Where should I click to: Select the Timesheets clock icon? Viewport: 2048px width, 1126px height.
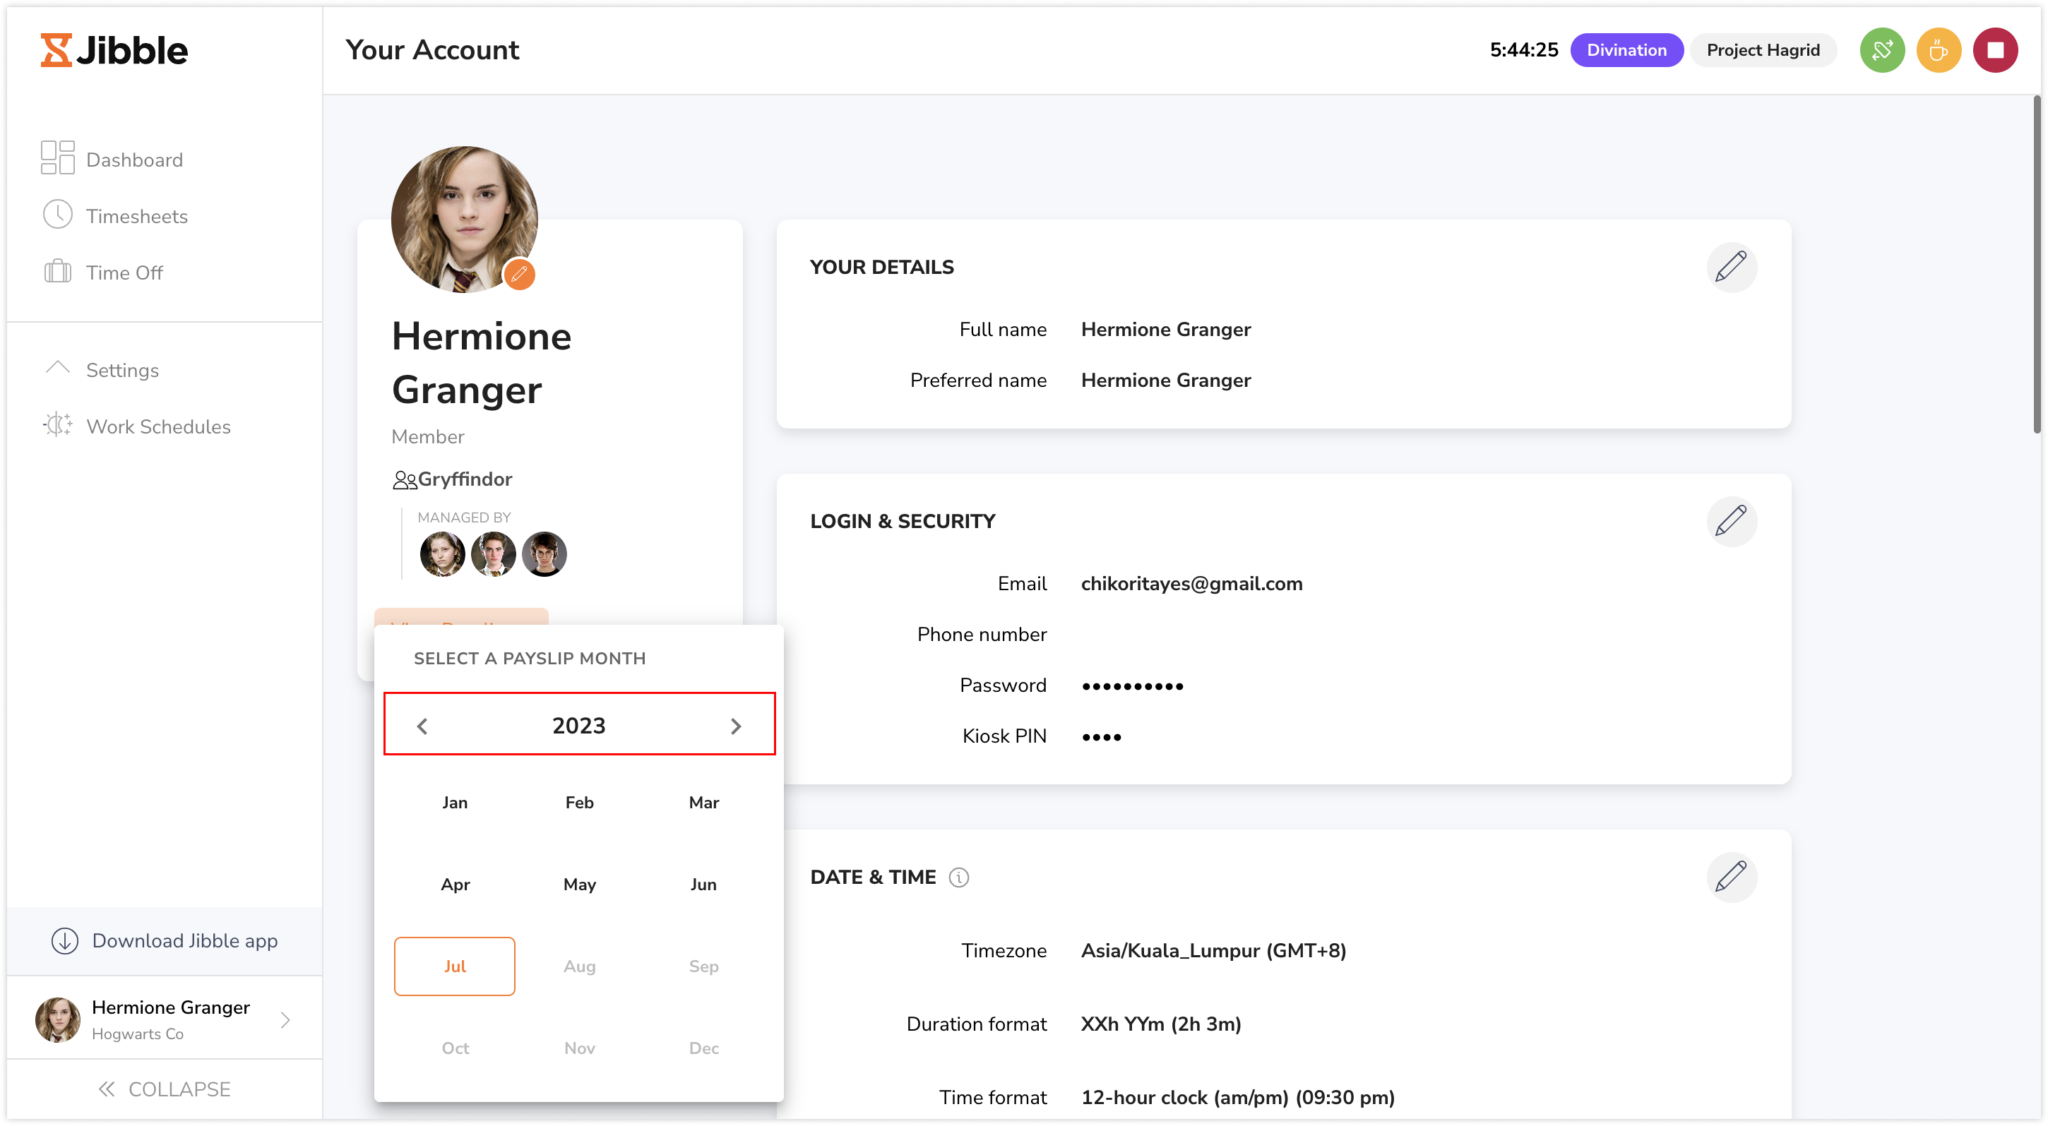click(x=58, y=215)
